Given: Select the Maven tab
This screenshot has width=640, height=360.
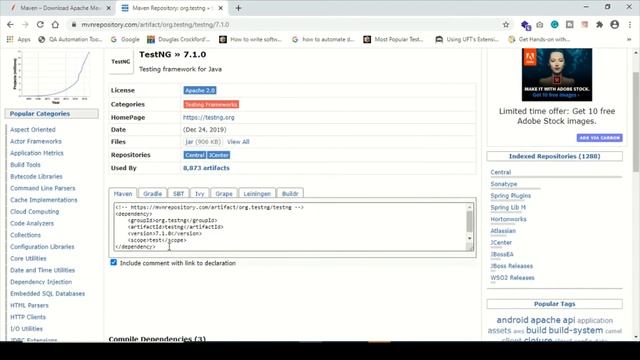Looking at the screenshot, I should pyautogui.click(x=123, y=193).
